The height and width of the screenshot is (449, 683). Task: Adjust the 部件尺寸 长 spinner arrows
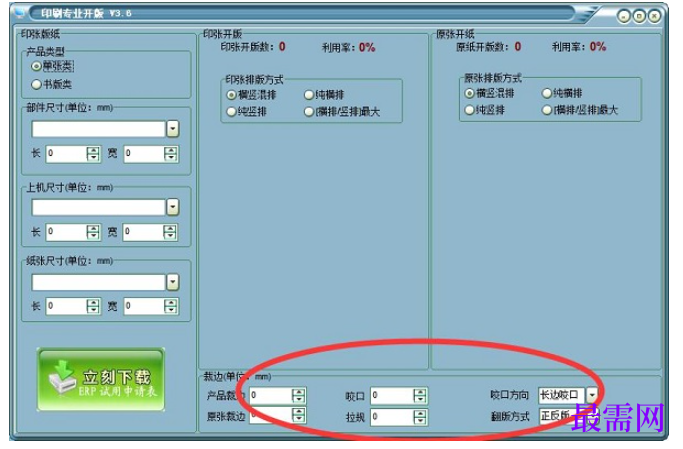tap(93, 153)
